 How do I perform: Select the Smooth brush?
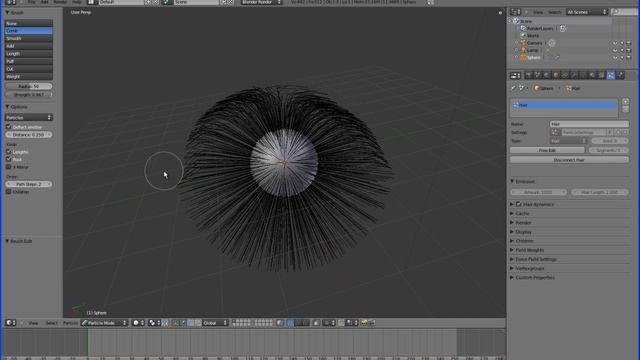click(29, 38)
